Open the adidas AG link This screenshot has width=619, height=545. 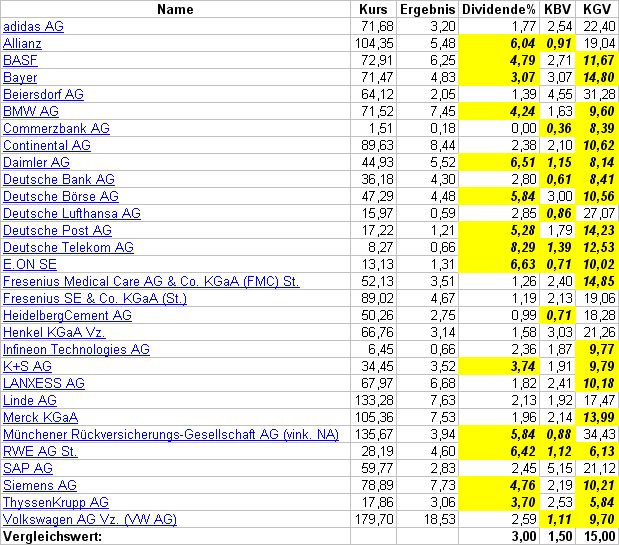tap(33, 25)
